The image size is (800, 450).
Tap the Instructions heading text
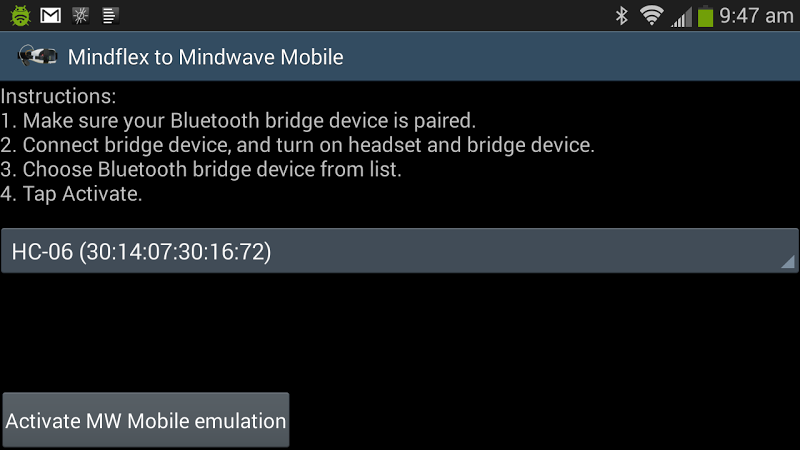(x=58, y=96)
